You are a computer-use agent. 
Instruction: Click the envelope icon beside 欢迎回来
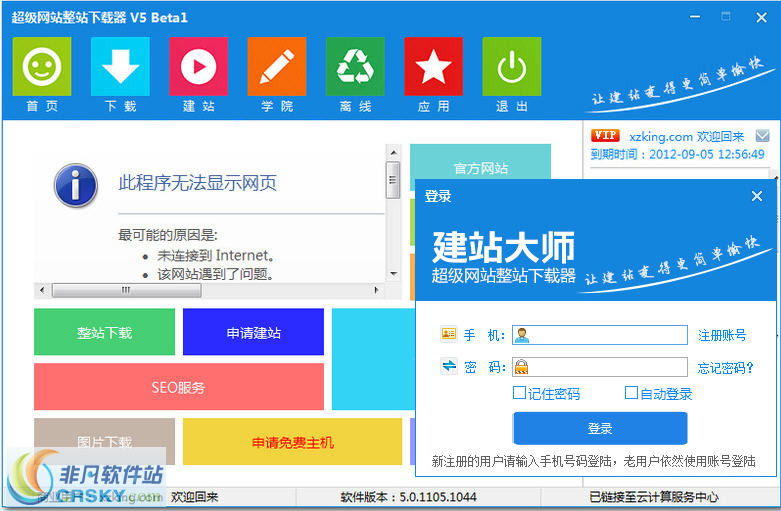click(x=763, y=136)
